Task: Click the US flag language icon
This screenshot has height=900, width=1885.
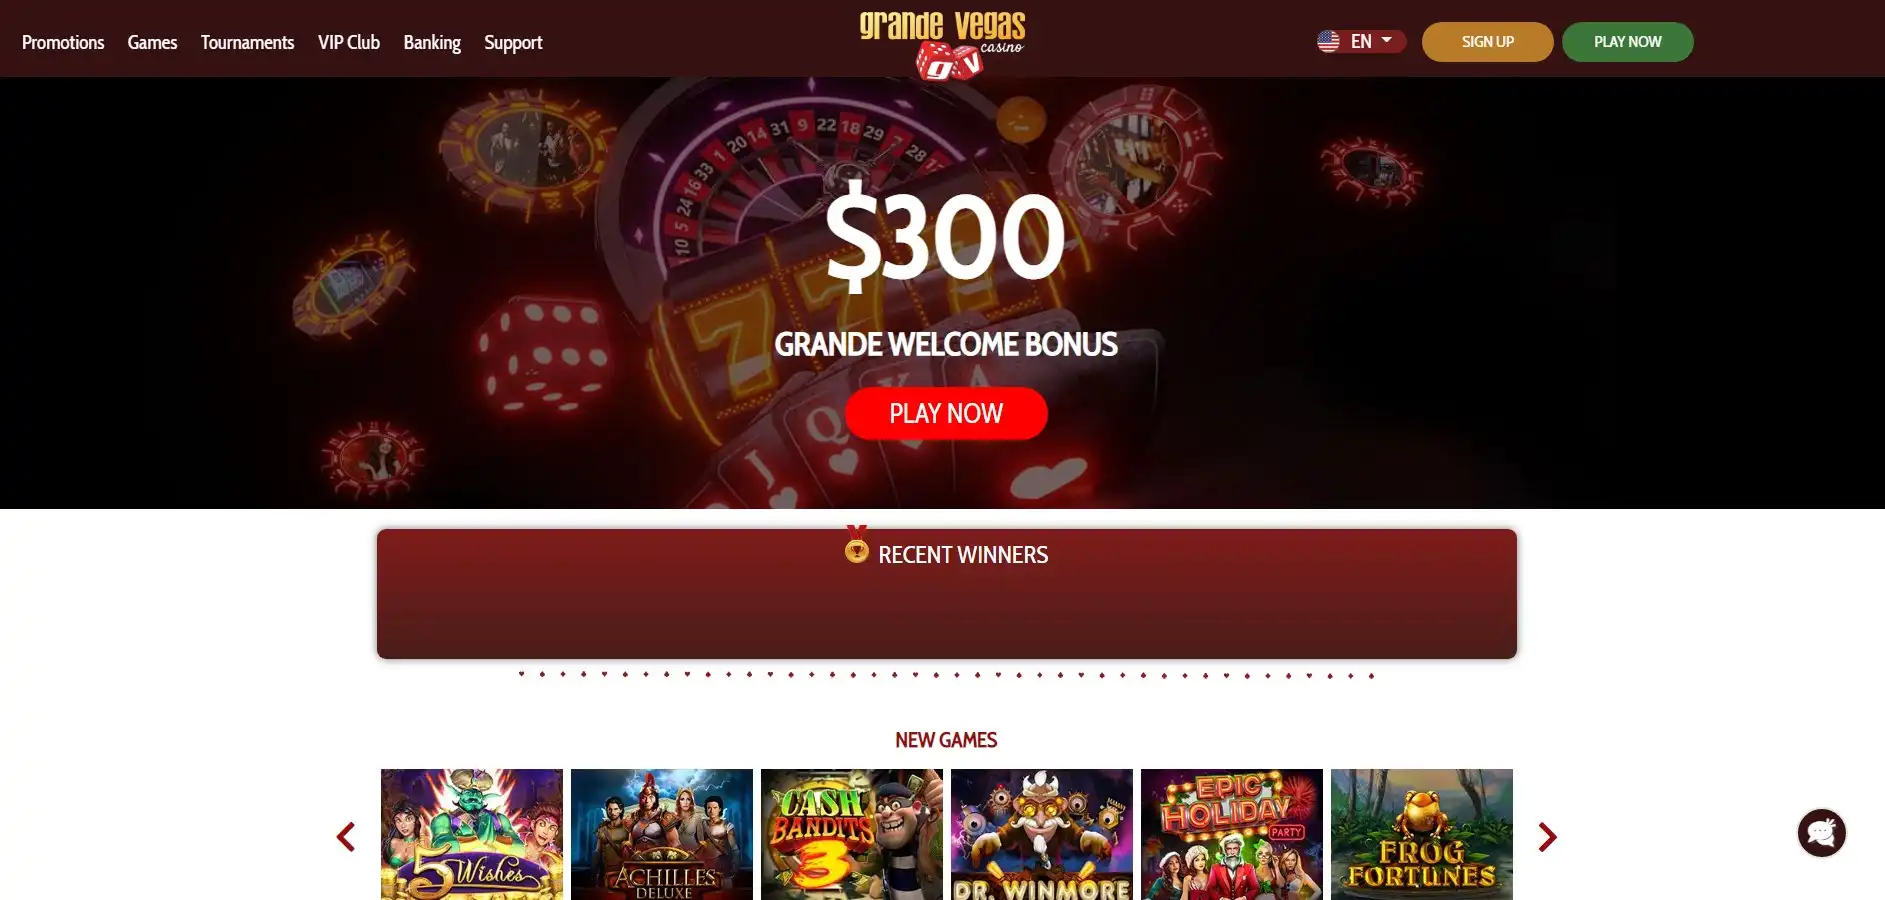Action: click(x=1328, y=42)
